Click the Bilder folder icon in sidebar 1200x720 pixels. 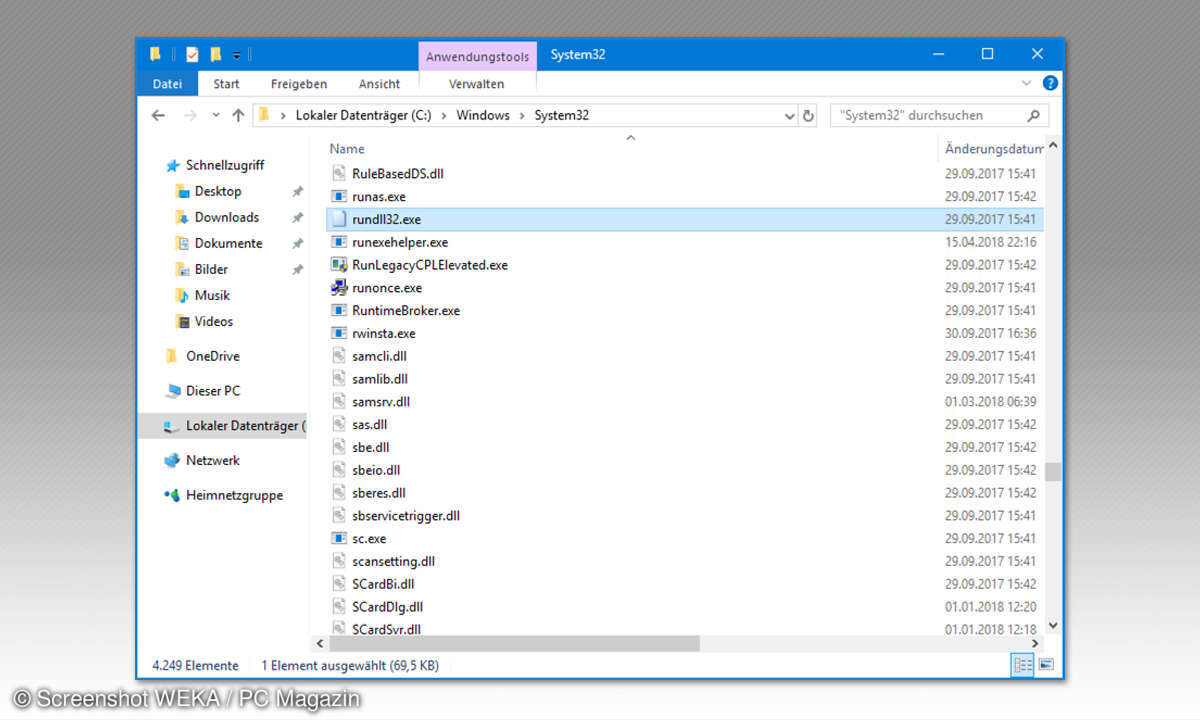[182, 269]
